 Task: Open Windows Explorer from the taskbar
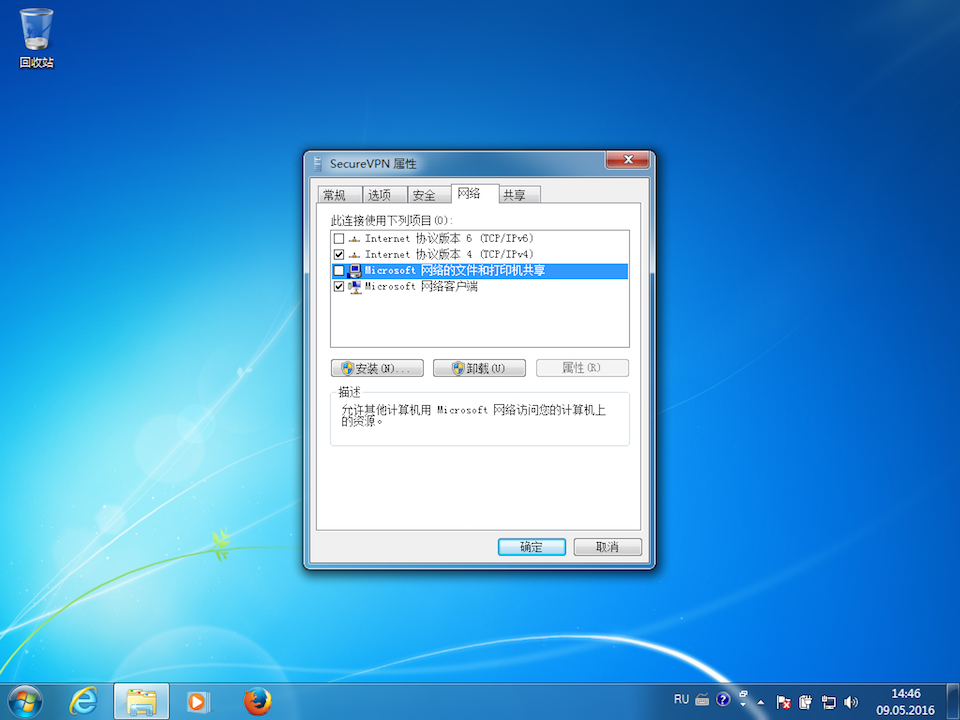coord(141,702)
